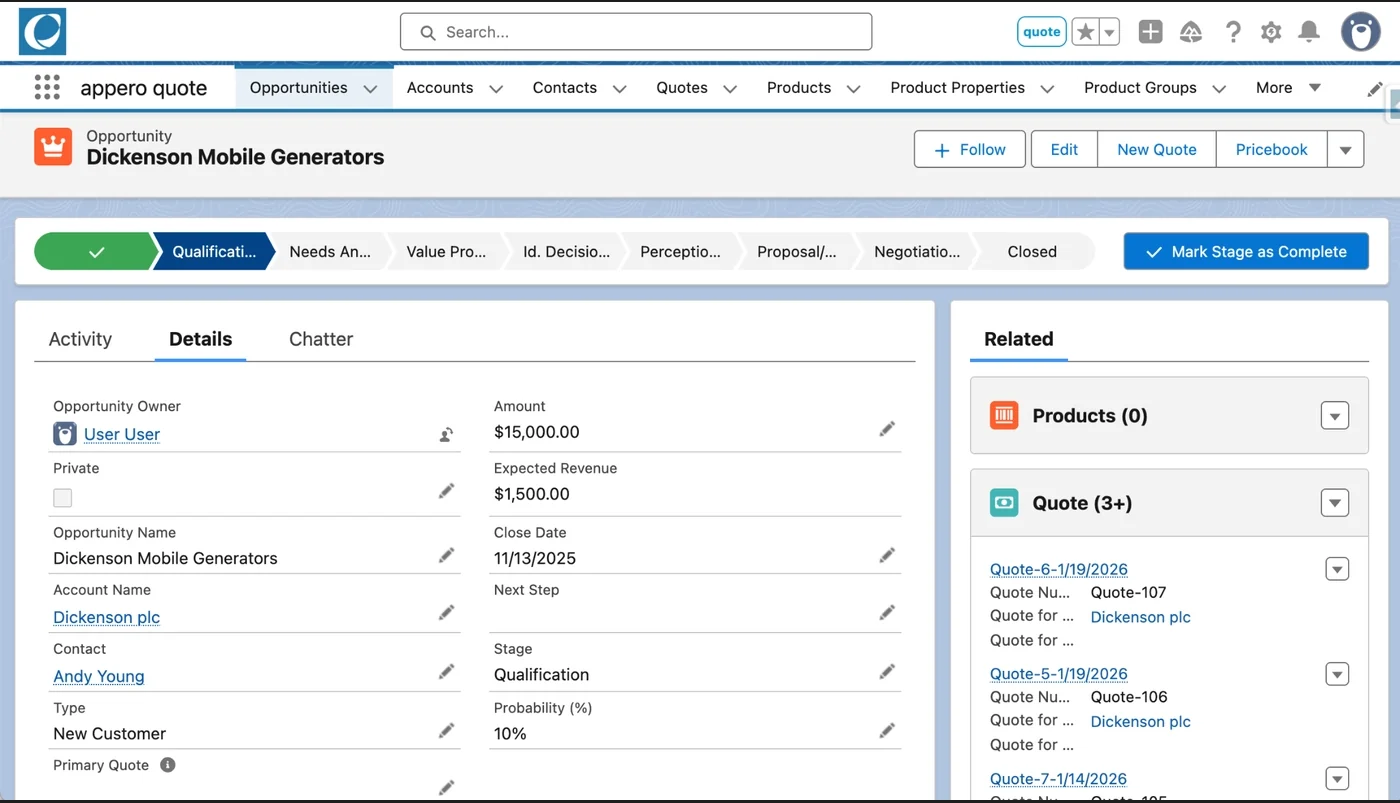
Task: Open the User User owner link
Action: click(x=122, y=434)
